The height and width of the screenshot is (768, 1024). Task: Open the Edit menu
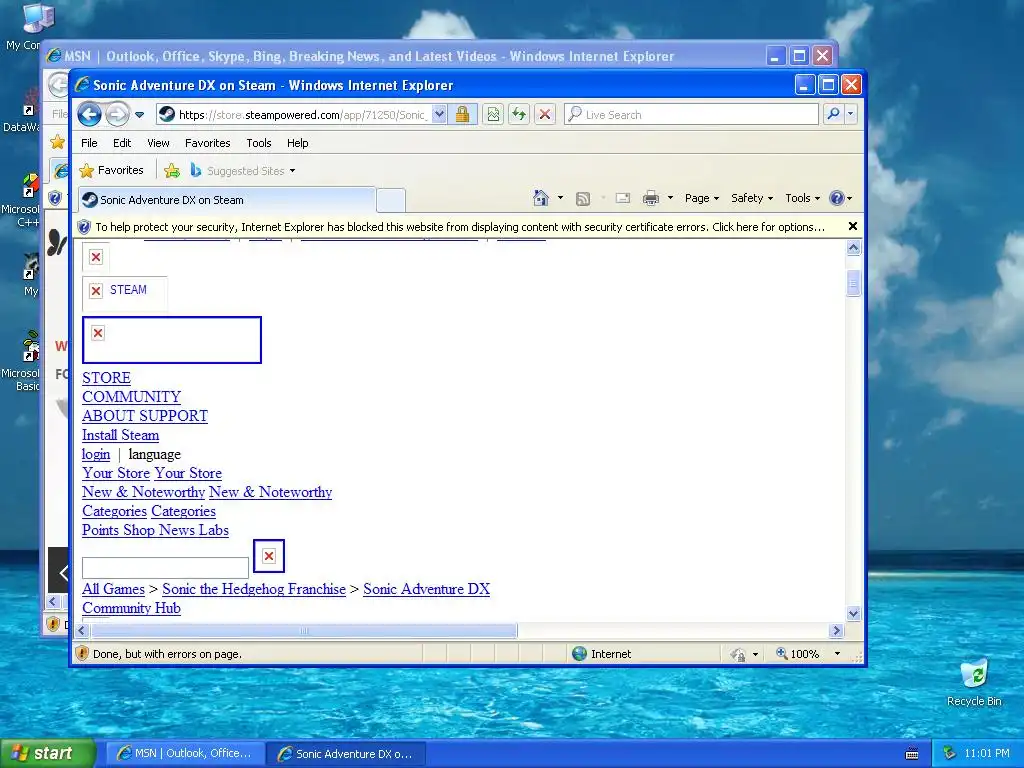click(121, 143)
